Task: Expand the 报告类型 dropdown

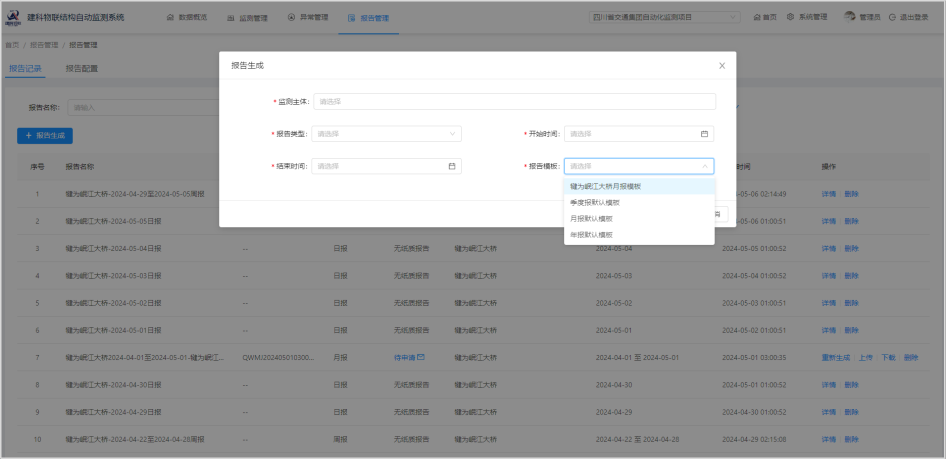Action: [x=387, y=134]
